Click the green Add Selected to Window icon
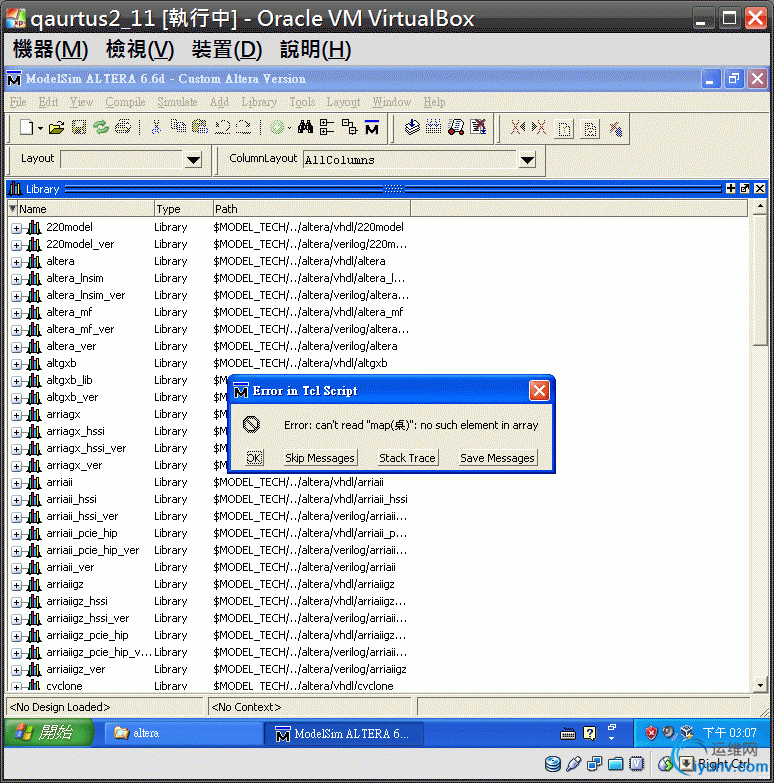 click(276, 128)
